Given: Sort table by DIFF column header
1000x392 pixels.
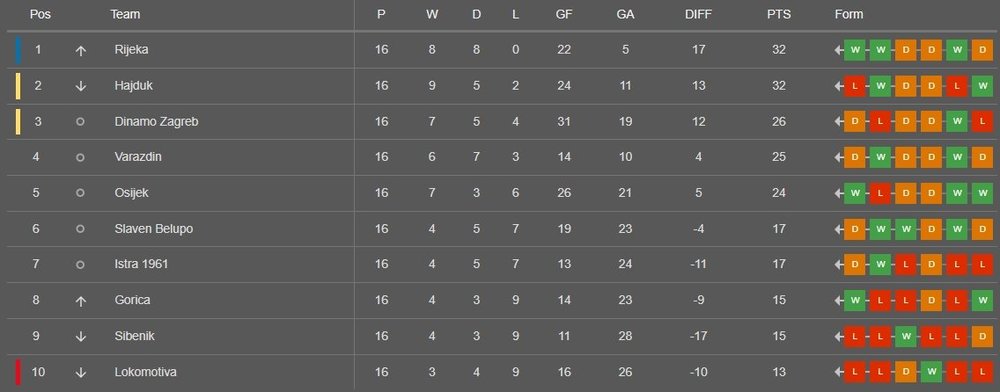Looking at the screenshot, I should tap(698, 14).
